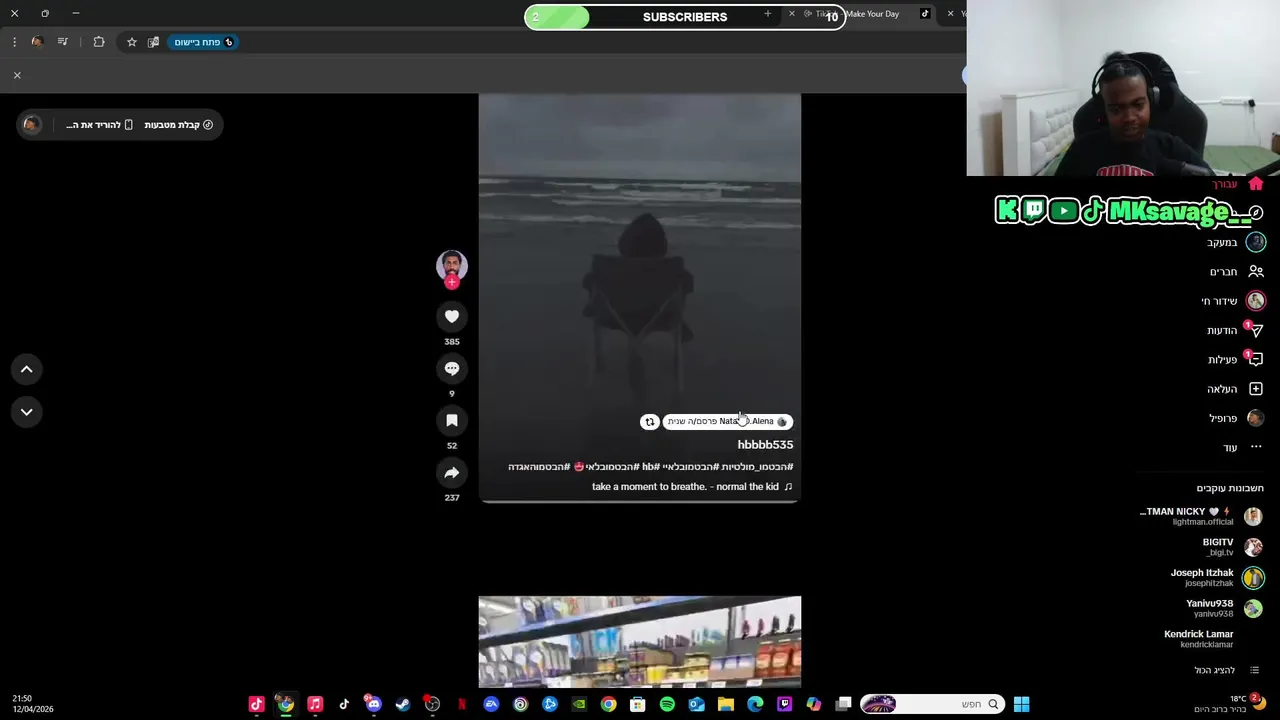Viewport: 1280px width, 720px height.
Task: Share the video with the arrow icon
Action: 452,473
